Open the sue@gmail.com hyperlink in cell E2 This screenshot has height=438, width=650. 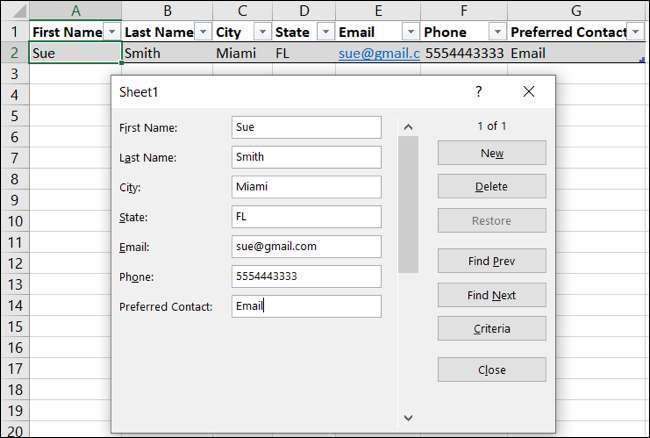pyautogui.click(x=375, y=52)
